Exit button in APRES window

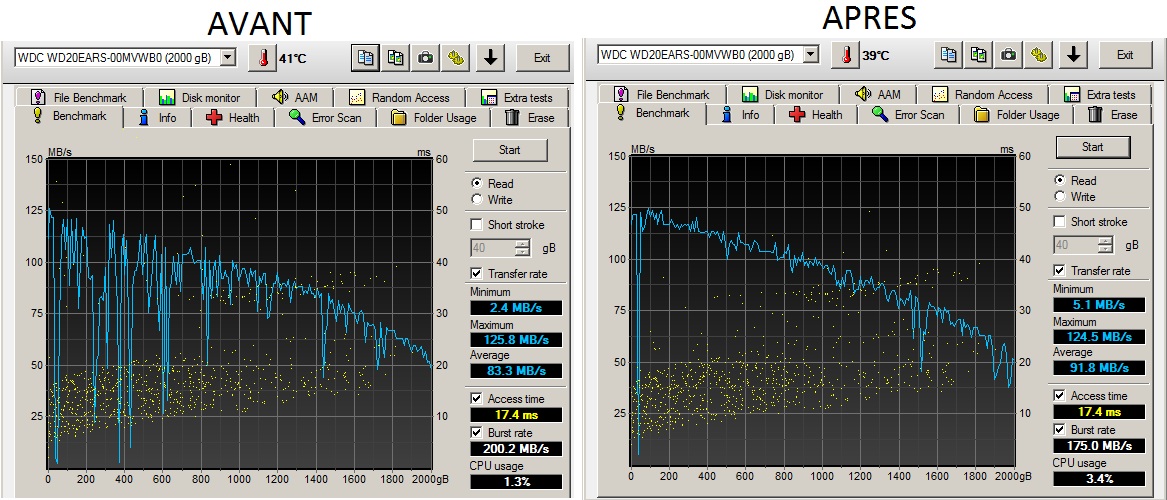click(1125, 54)
